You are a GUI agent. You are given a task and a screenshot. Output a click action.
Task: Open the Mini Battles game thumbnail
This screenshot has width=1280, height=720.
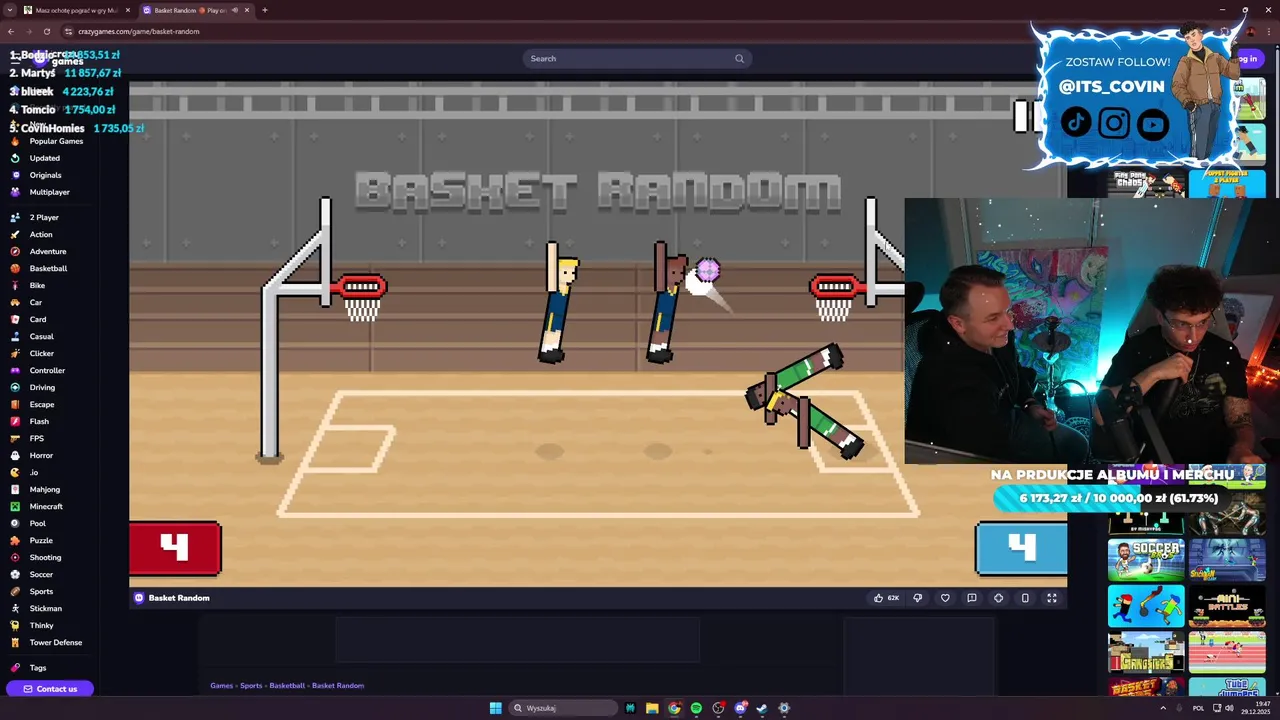tap(1227, 607)
